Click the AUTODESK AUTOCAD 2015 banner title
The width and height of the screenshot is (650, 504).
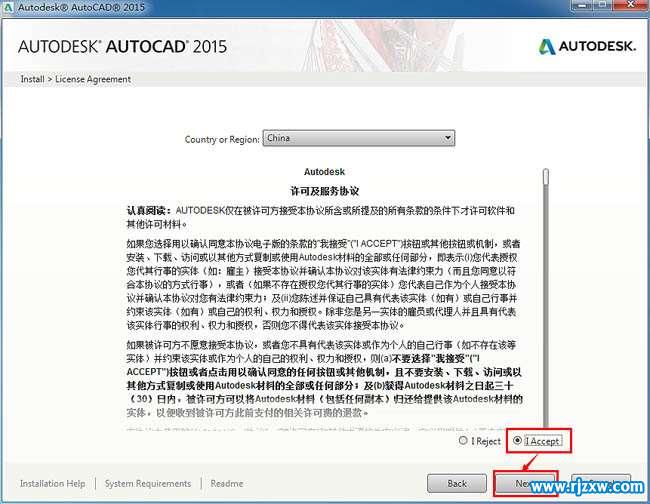(x=122, y=46)
